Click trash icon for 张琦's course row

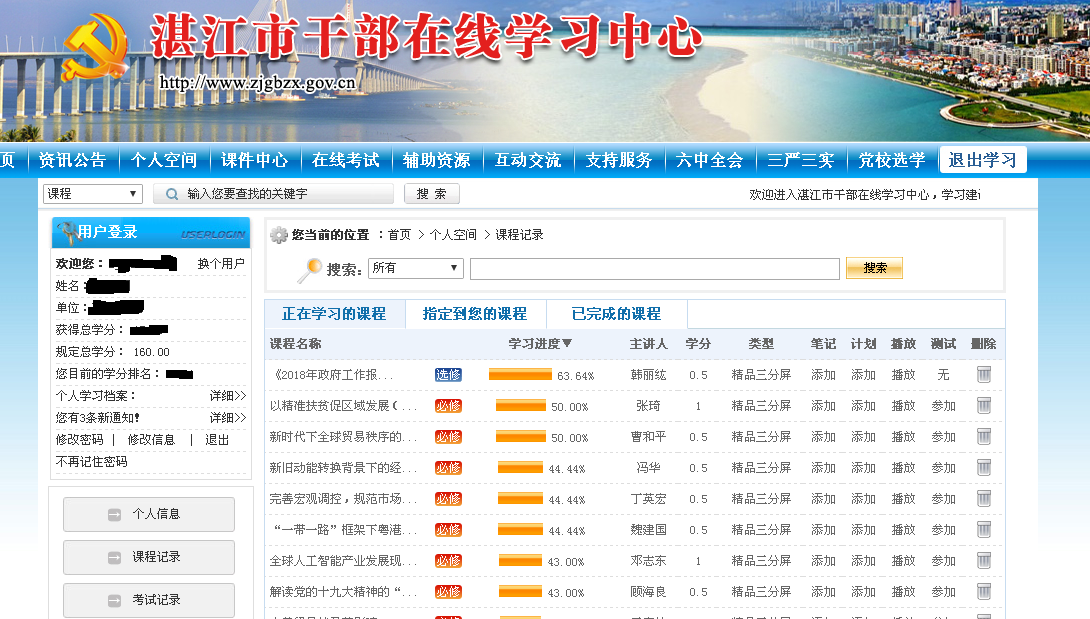[x=983, y=406]
